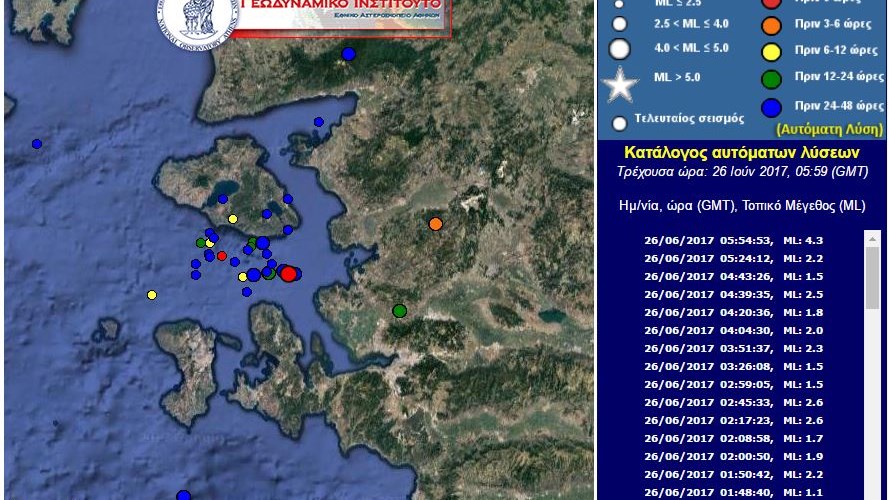
Task: Click the 02:45:33 ML: 2.6 entry
Action: (733, 402)
